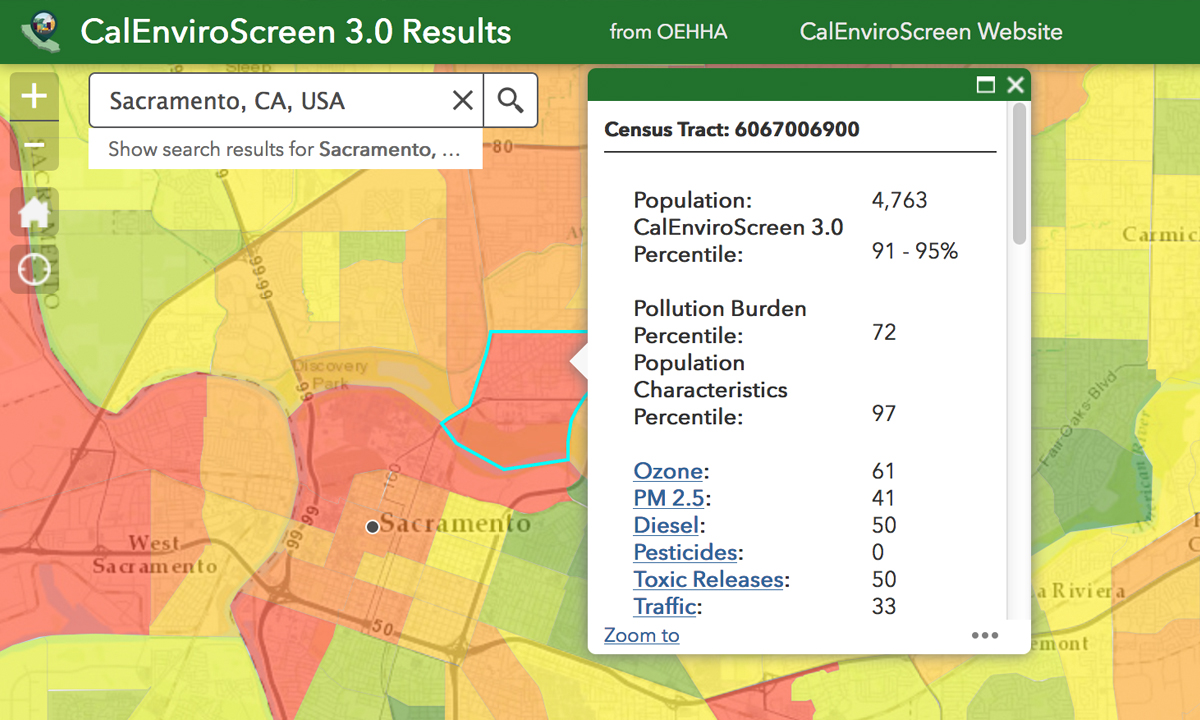Clear the search box with the X icon
This screenshot has height=720, width=1200.
(462, 100)
